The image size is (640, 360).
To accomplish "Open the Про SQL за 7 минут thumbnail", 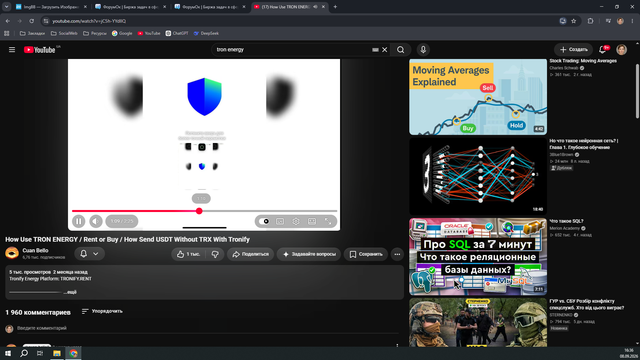I will coord(478,256).
